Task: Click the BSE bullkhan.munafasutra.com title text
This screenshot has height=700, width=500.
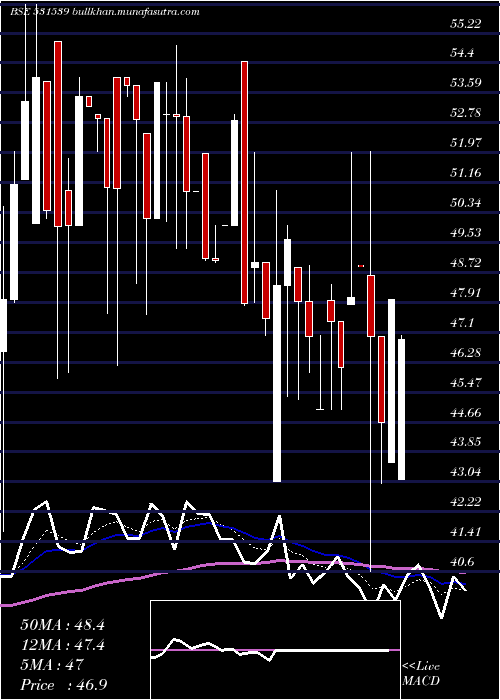Action: click(105, 12)
